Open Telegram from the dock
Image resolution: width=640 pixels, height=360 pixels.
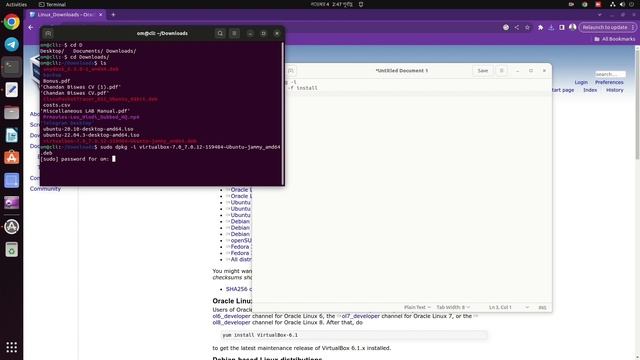(11, 44)
